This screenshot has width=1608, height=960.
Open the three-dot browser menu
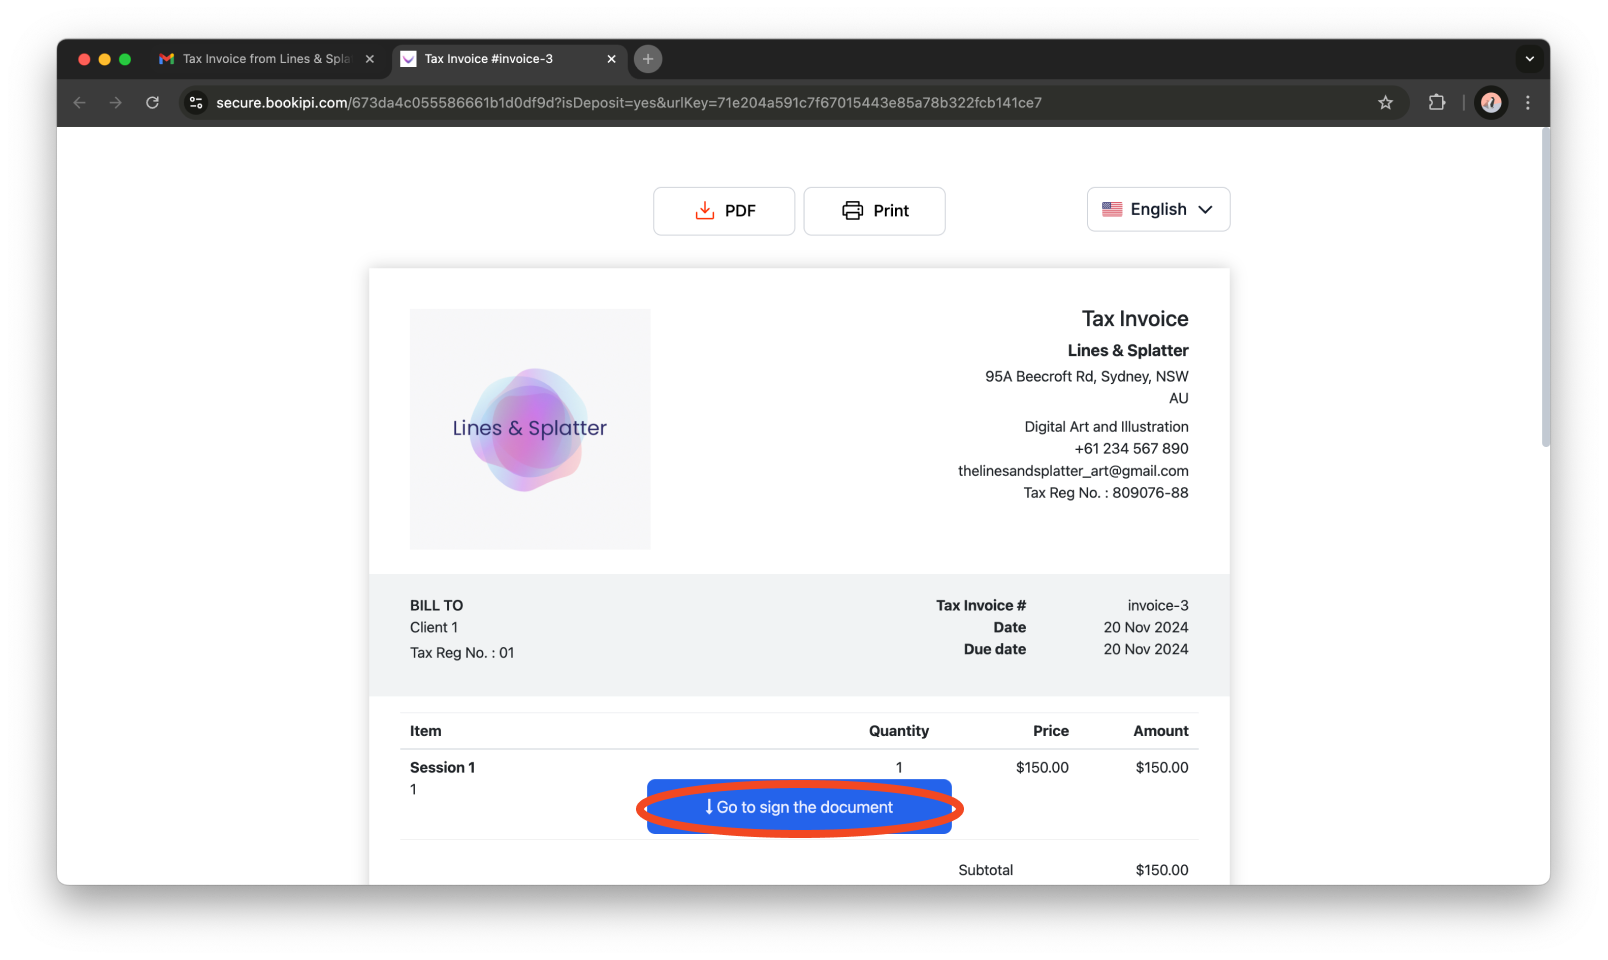tap(1527, 103)
